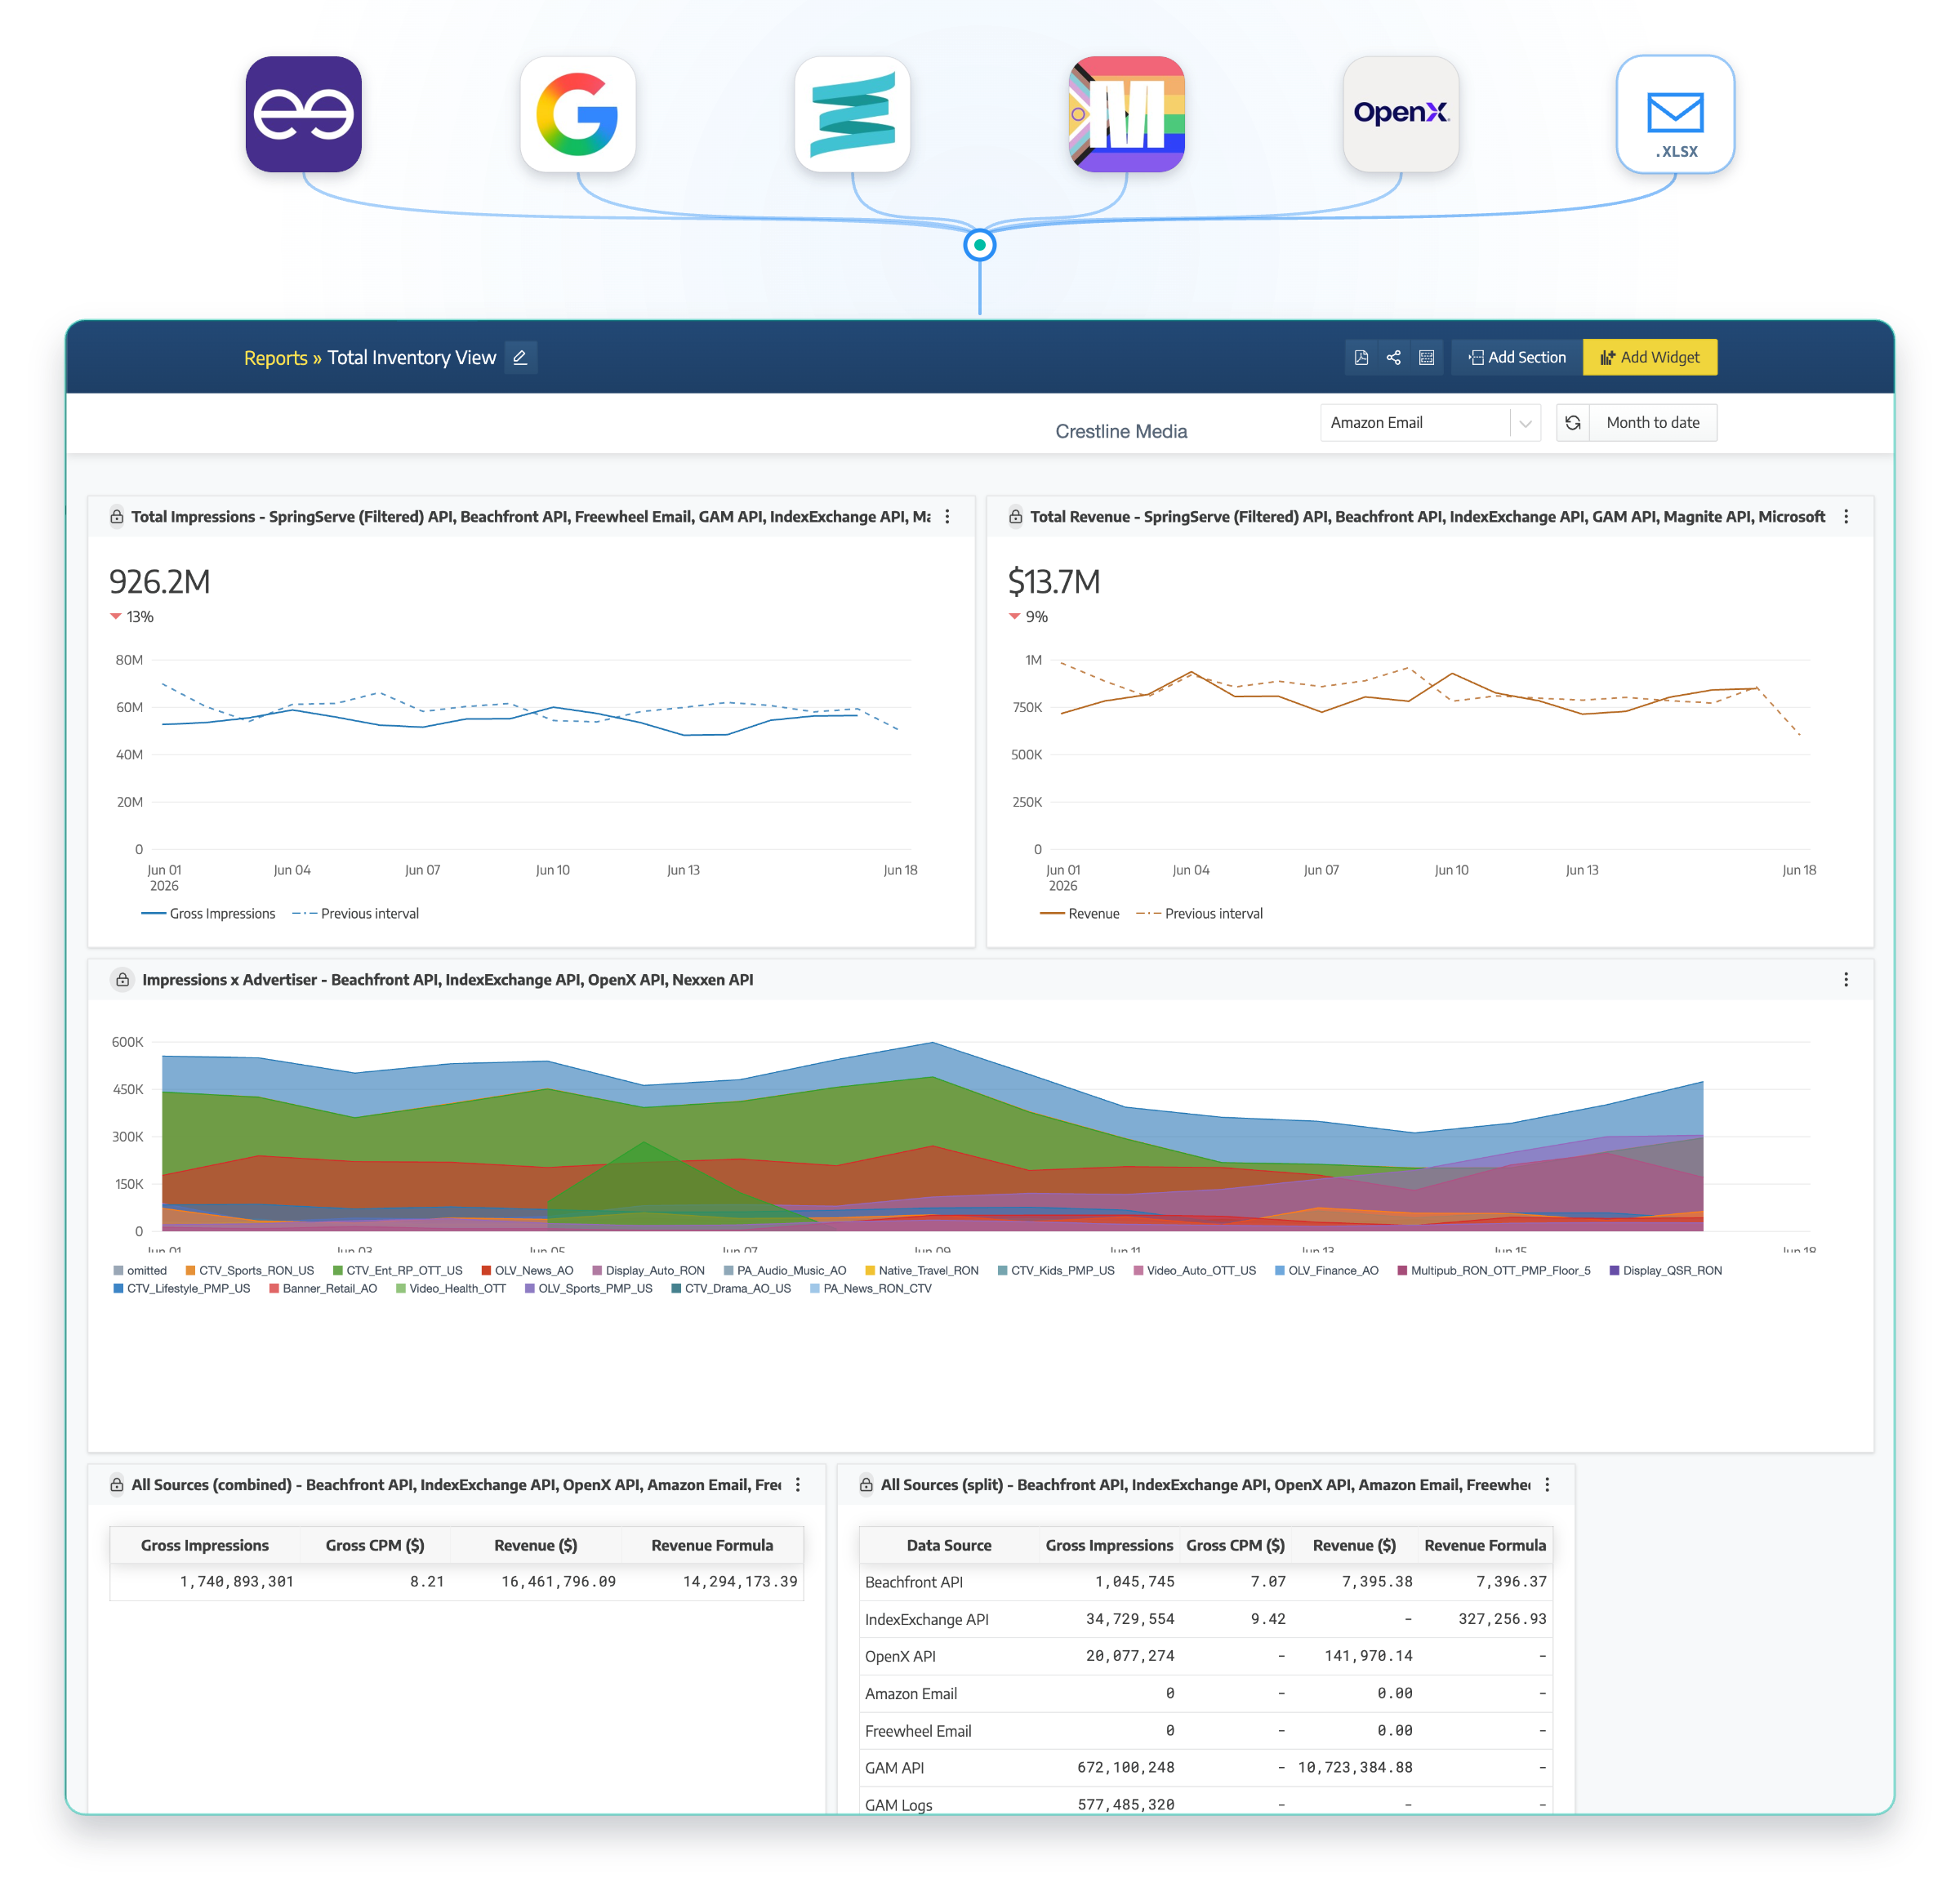Click lock icon on All Sources (combined) widget
The image size is (1960, 1878).
(x=117, y=1485)
